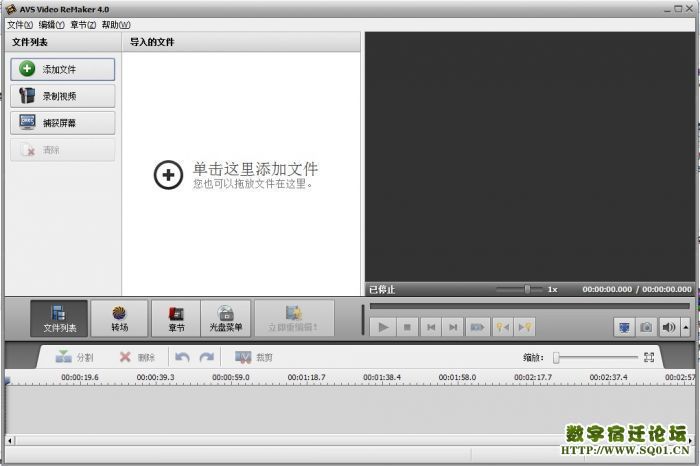Click the 添加文件 (add file) button
The height and width of the screenshot is (466, 700).
62,69
